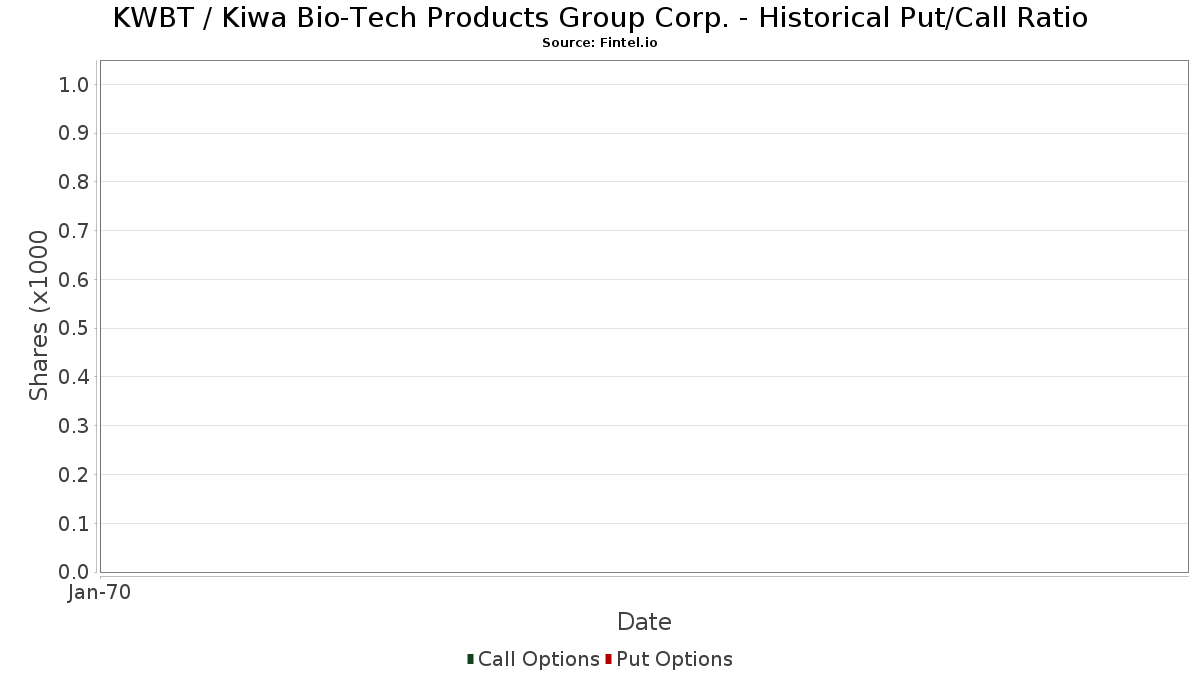Select the 1.0 y-axis tick label

pos(74,85)
